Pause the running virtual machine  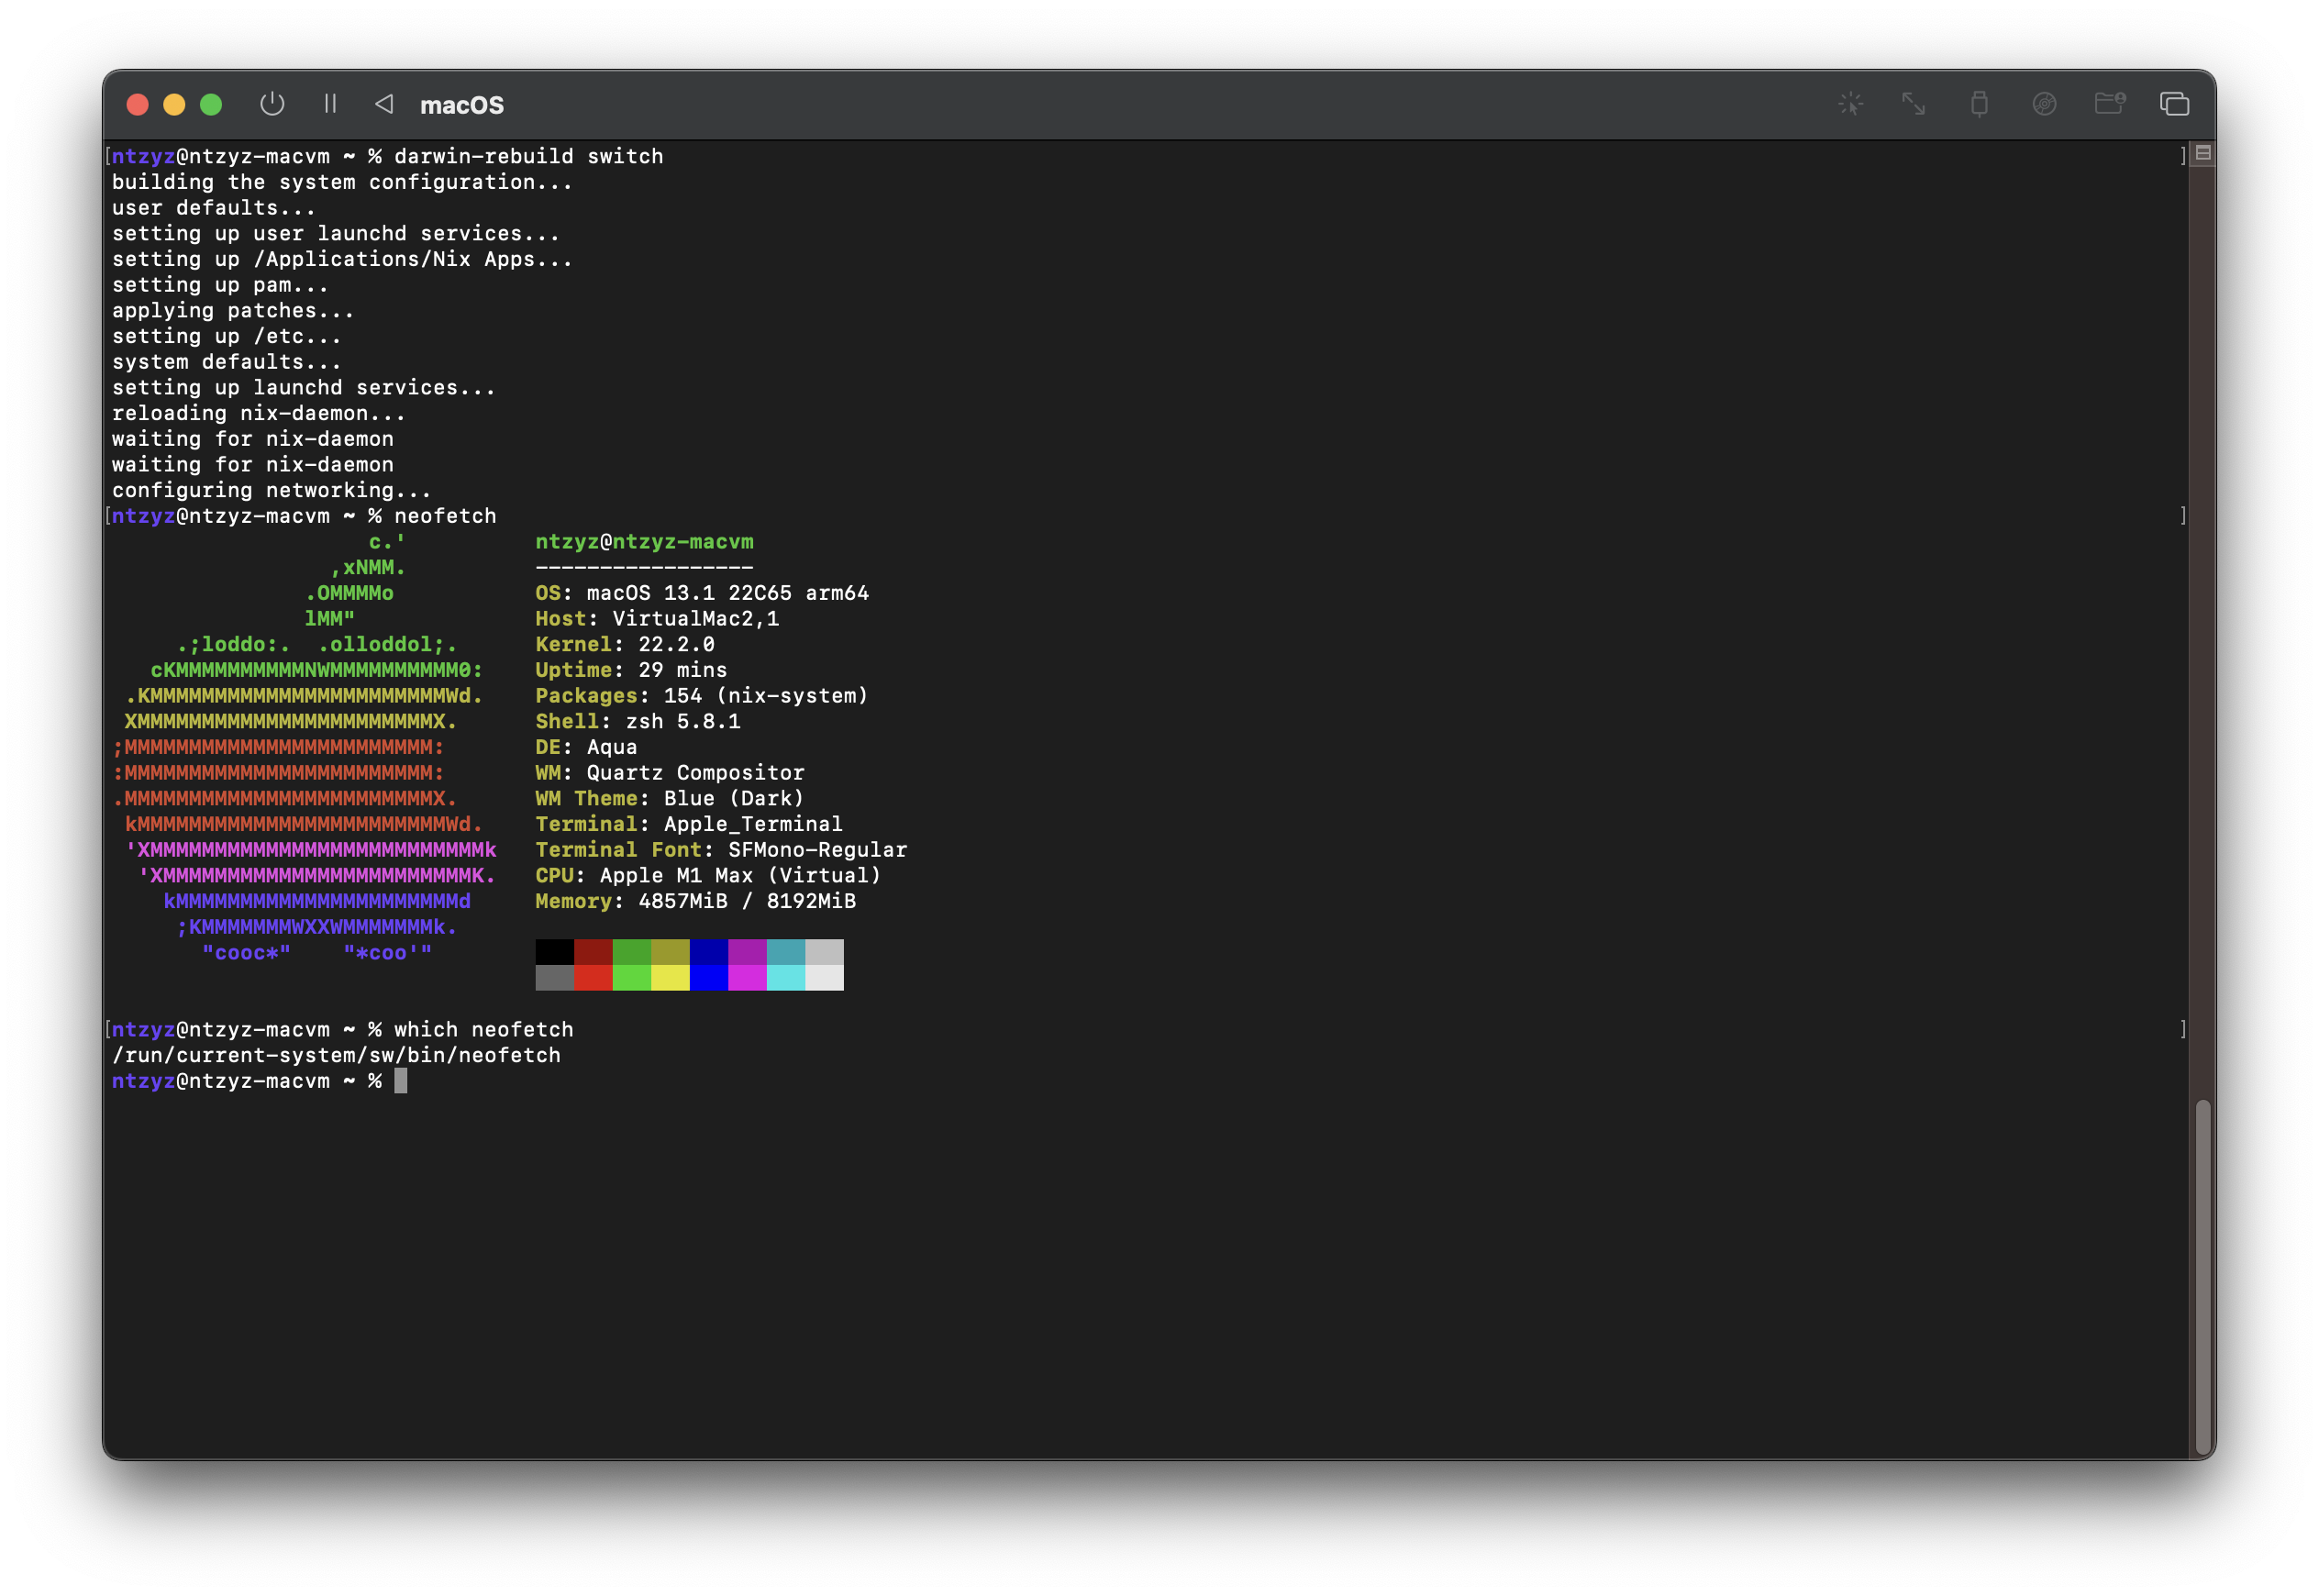(x=330, y=104)
